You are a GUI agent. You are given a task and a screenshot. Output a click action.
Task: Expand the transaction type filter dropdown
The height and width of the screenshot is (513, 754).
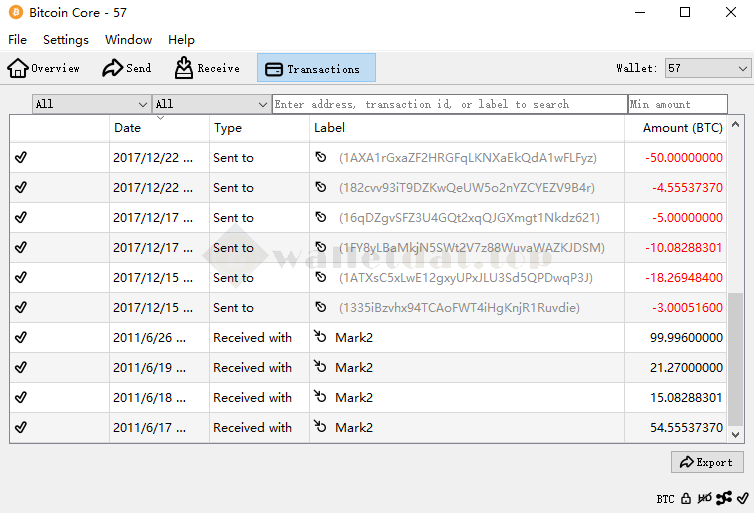tap(211, 104)
